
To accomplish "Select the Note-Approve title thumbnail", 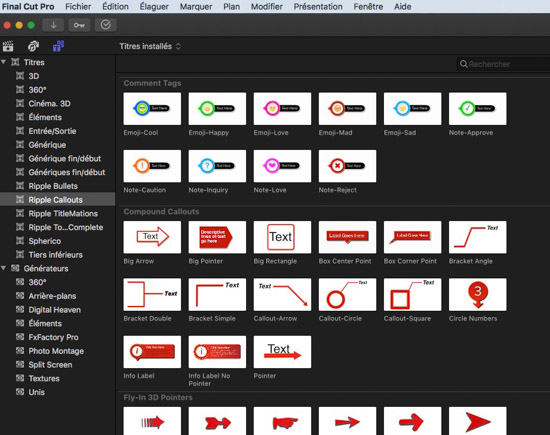I will tap(478, 109).
